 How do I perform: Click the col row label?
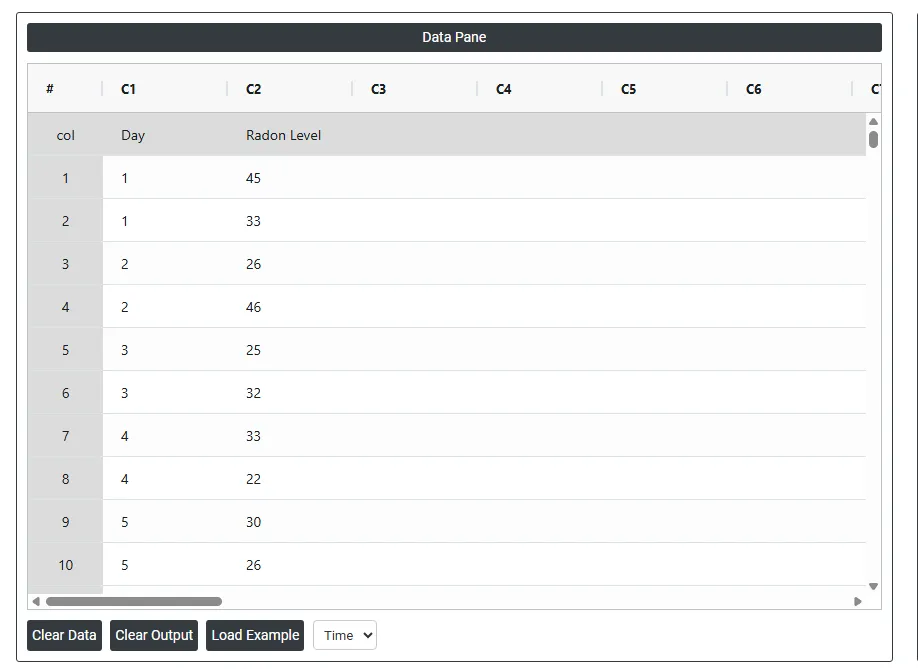[x=65, y=135]
